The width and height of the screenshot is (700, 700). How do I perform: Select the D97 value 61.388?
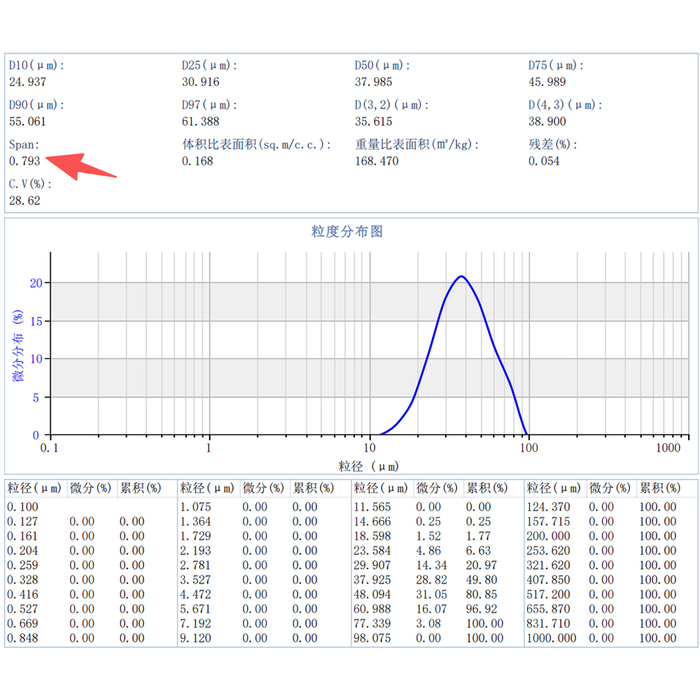pos(200,121)
